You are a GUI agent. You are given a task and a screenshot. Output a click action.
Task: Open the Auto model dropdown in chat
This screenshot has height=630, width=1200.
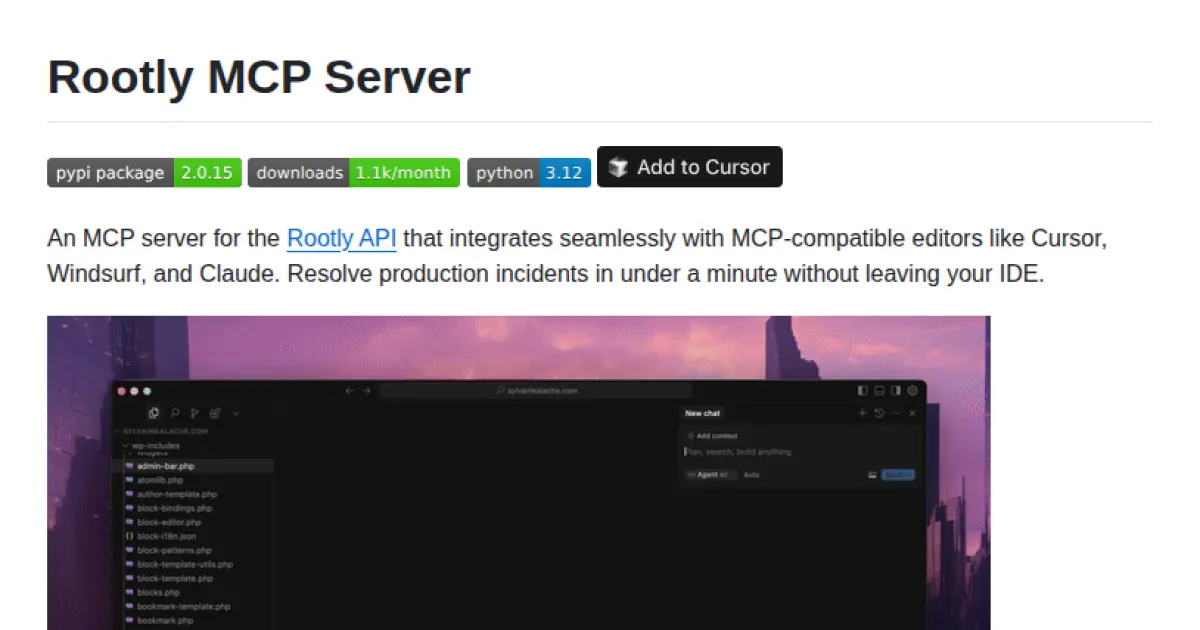point(751,475)
